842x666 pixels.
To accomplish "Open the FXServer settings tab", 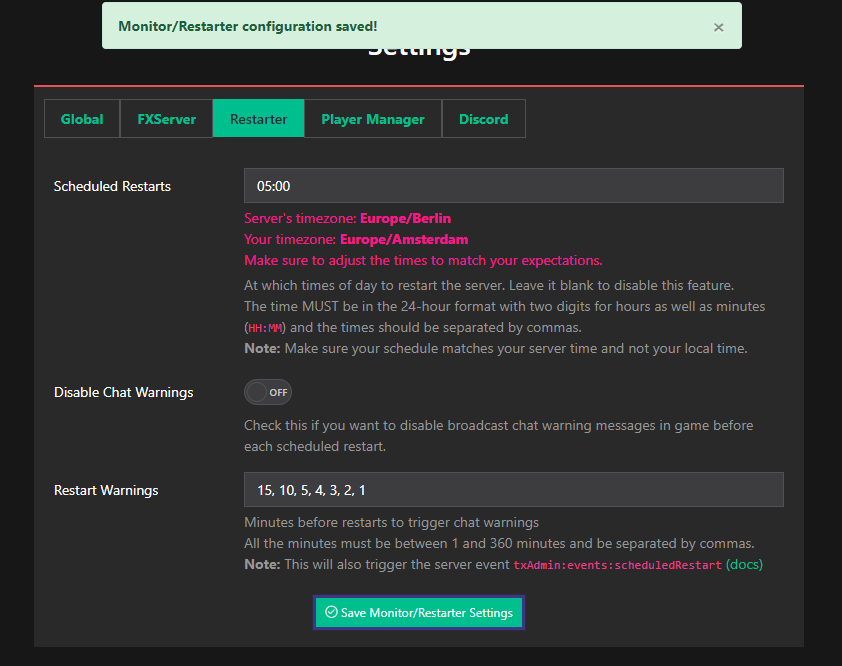I will (x=166, y=119).
